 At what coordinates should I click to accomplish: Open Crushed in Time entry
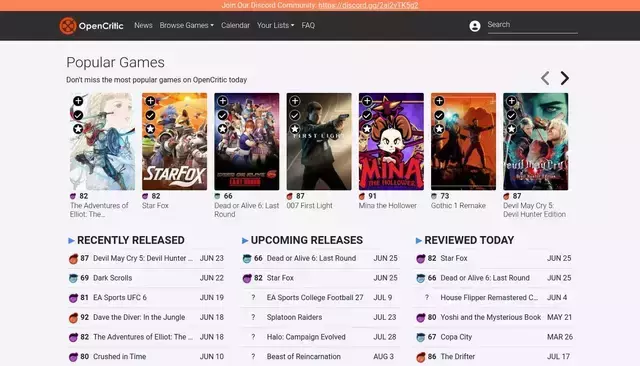click(120, 357)
